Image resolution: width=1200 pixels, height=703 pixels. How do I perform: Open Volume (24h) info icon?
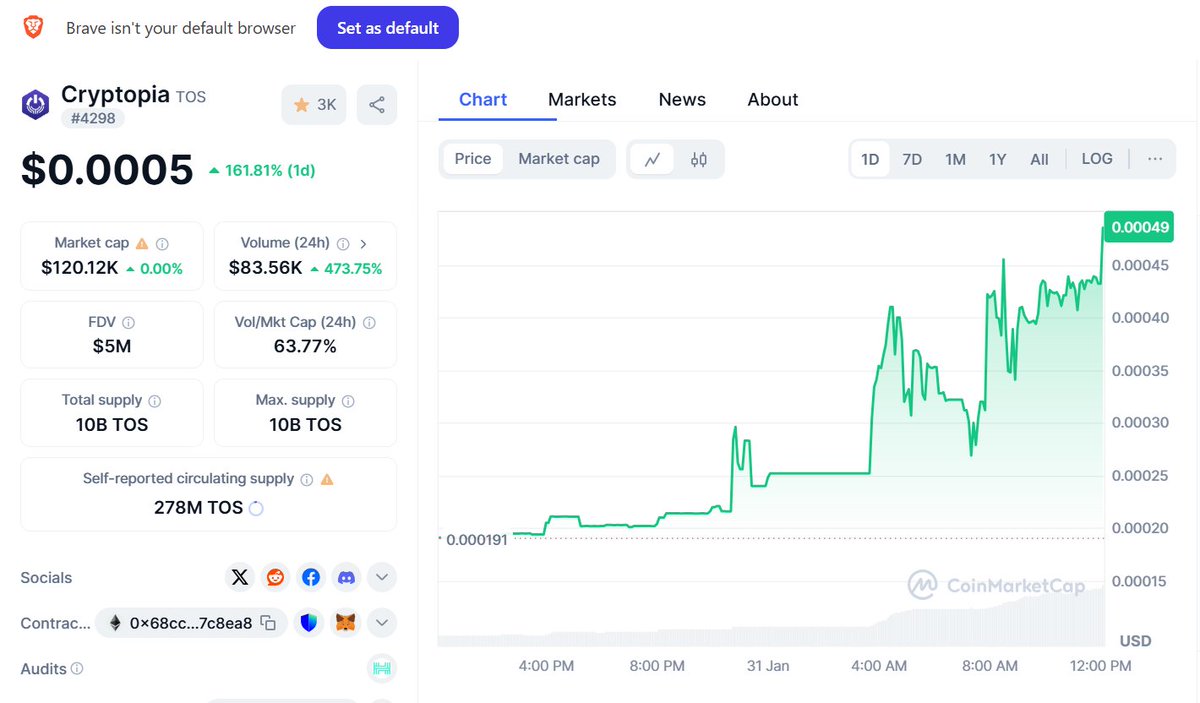coord(343,243)
